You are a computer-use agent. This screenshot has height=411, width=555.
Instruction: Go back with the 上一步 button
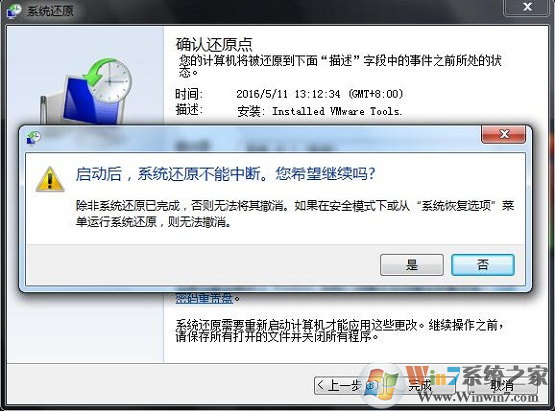pos(339,386)
